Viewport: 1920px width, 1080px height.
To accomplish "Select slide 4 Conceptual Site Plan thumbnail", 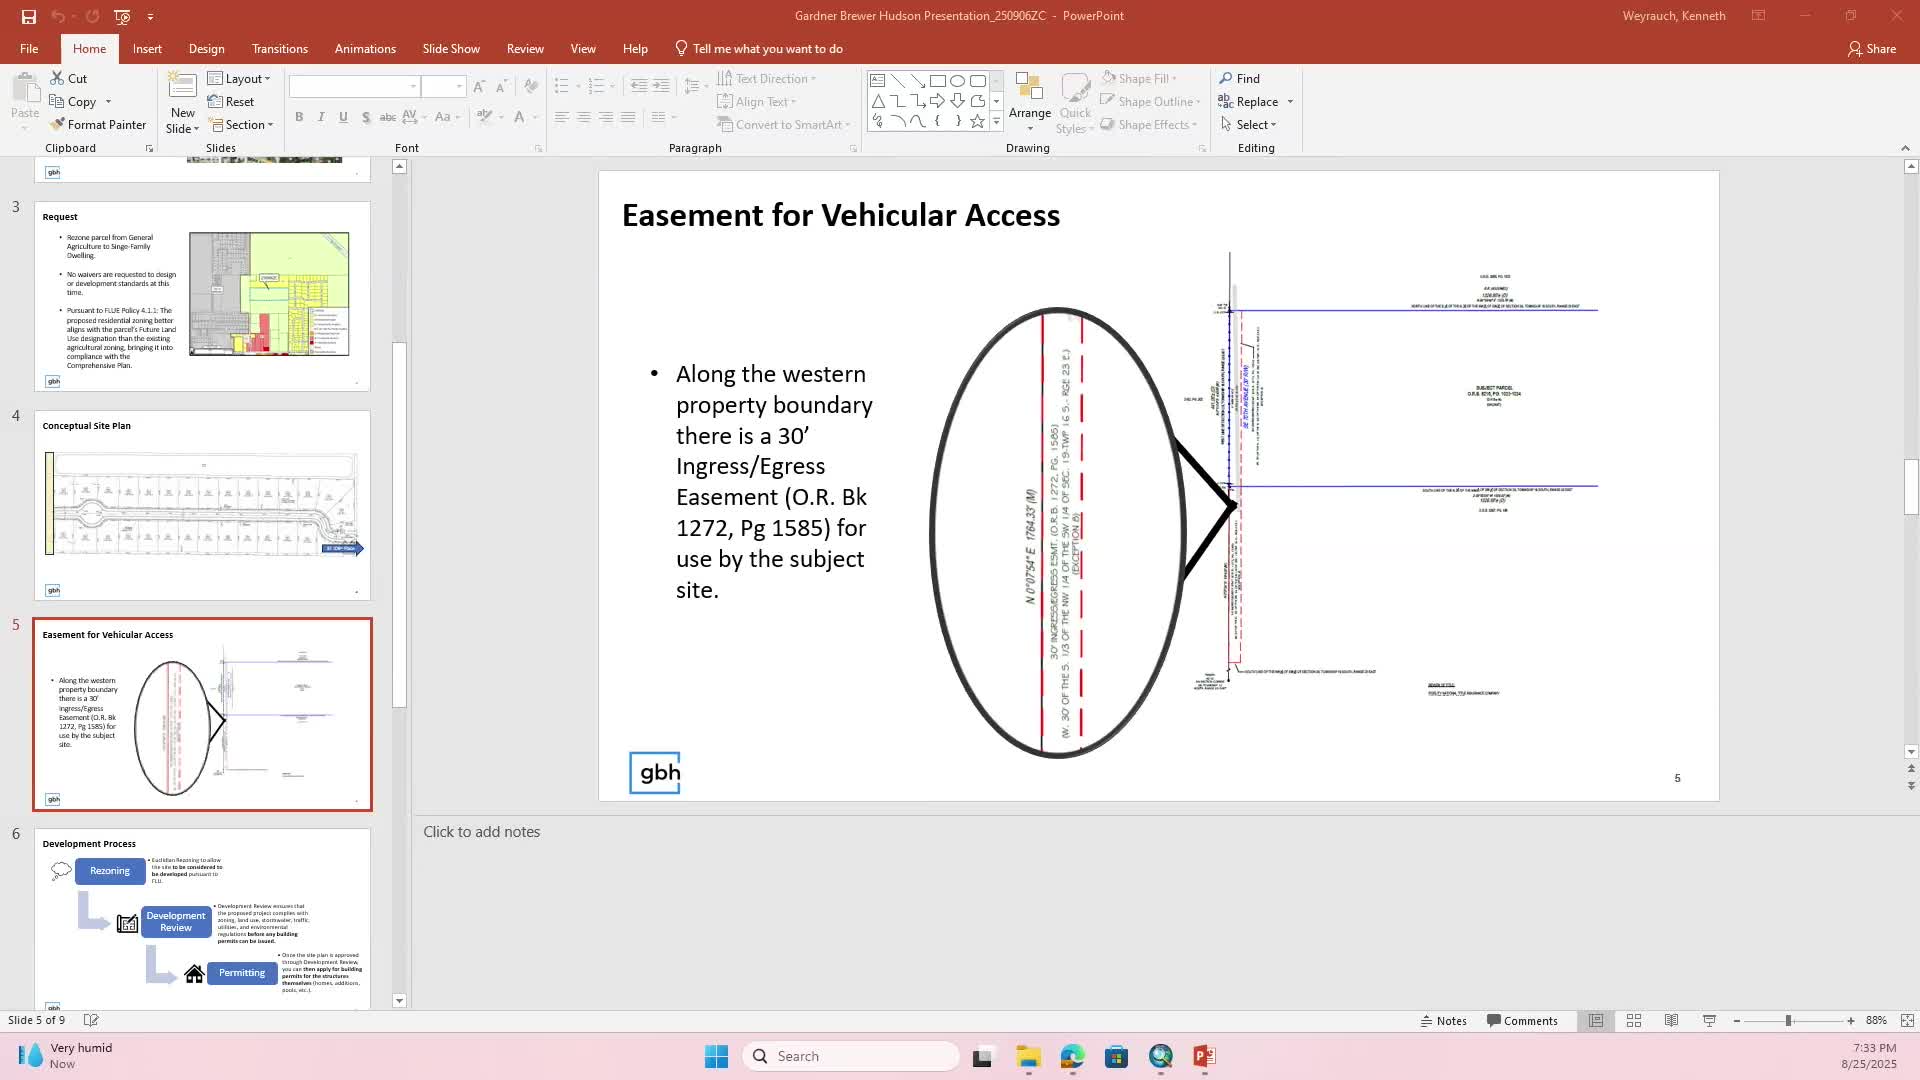I will pyautogui.click(x=202, y=506).
